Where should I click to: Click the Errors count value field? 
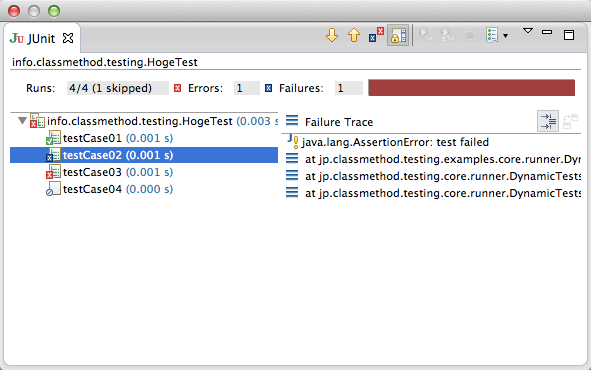(247, 88)
